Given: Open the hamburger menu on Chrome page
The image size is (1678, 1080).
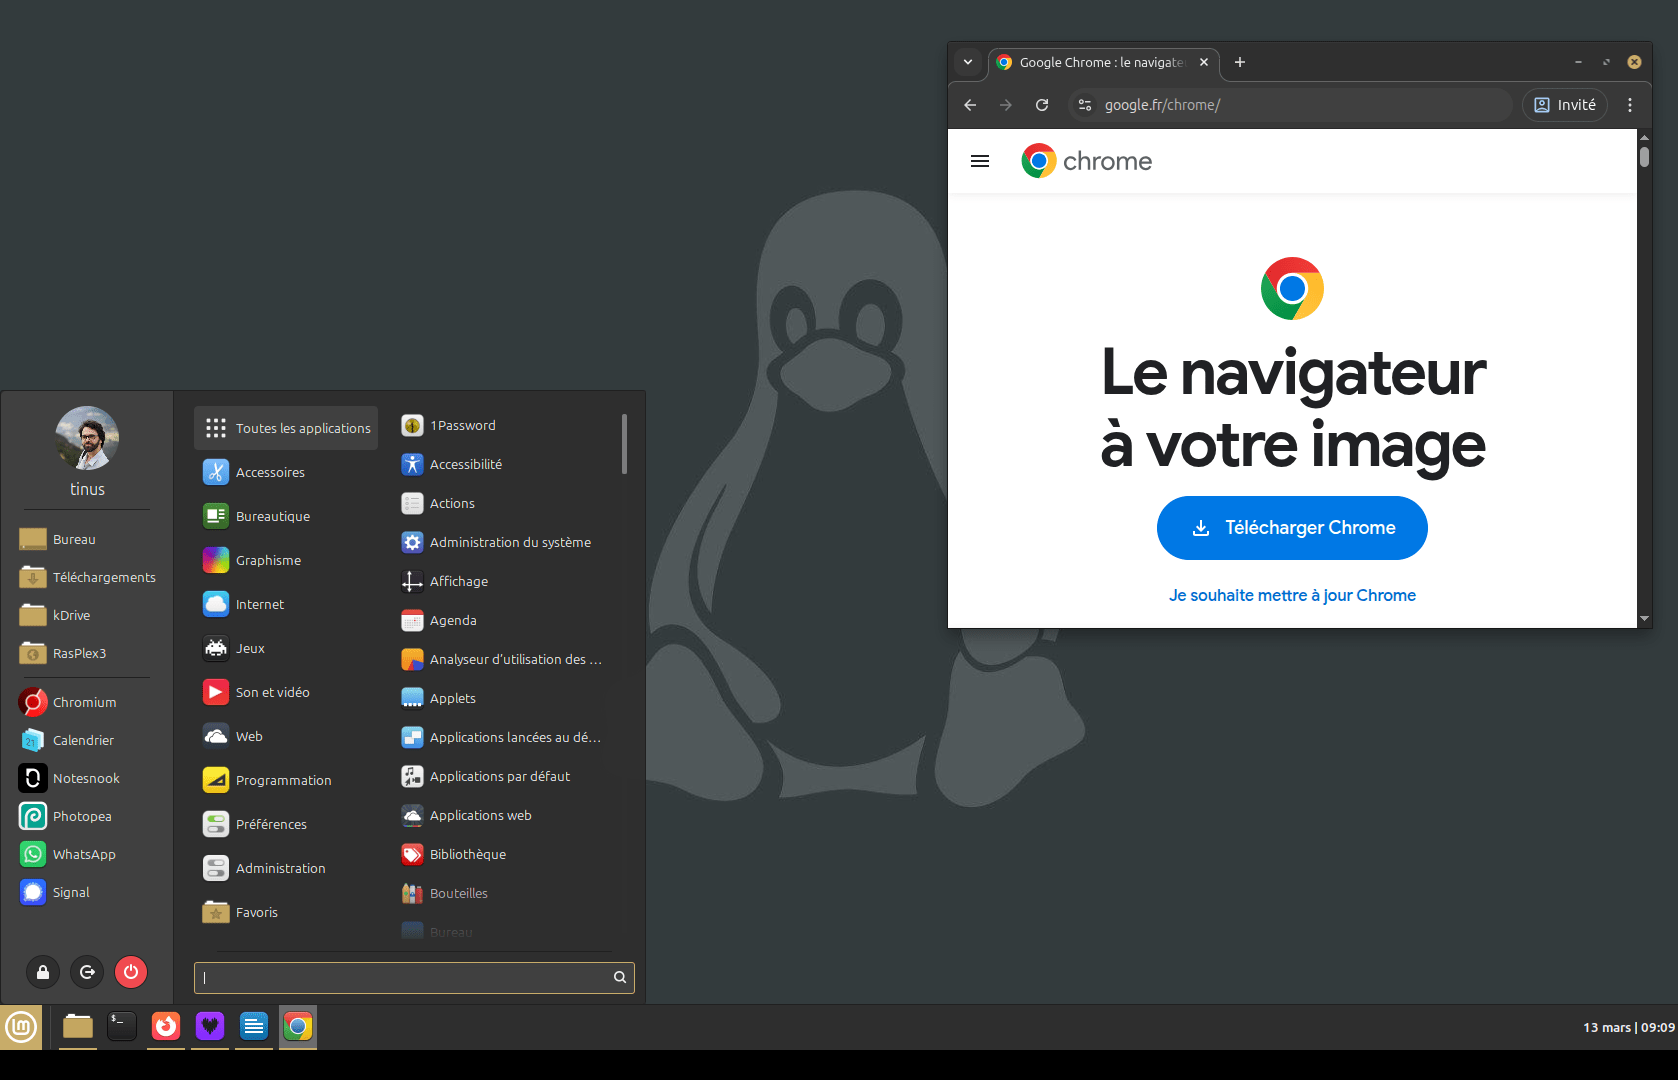Looking at the screenshot, I should 980,161.
